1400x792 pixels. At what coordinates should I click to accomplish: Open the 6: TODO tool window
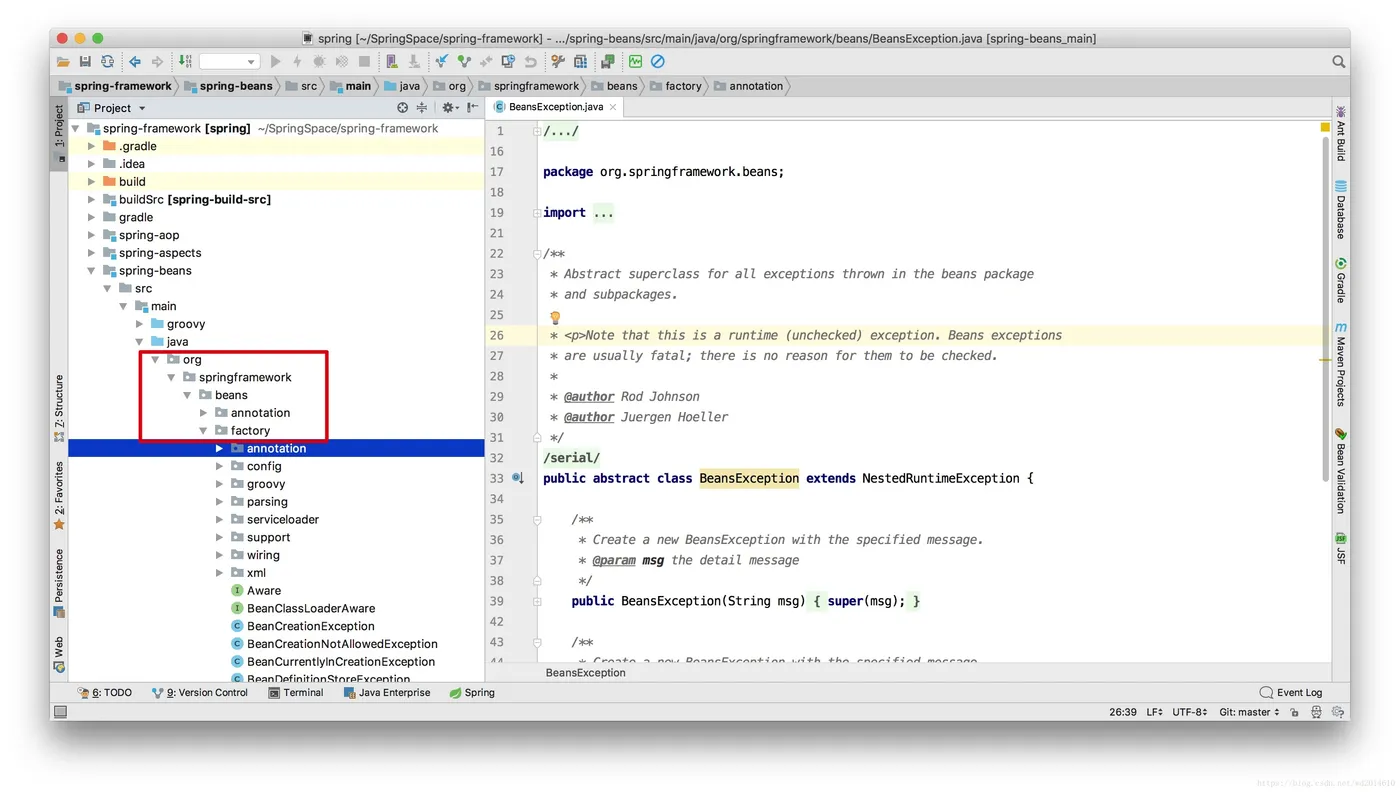[105, 692]
